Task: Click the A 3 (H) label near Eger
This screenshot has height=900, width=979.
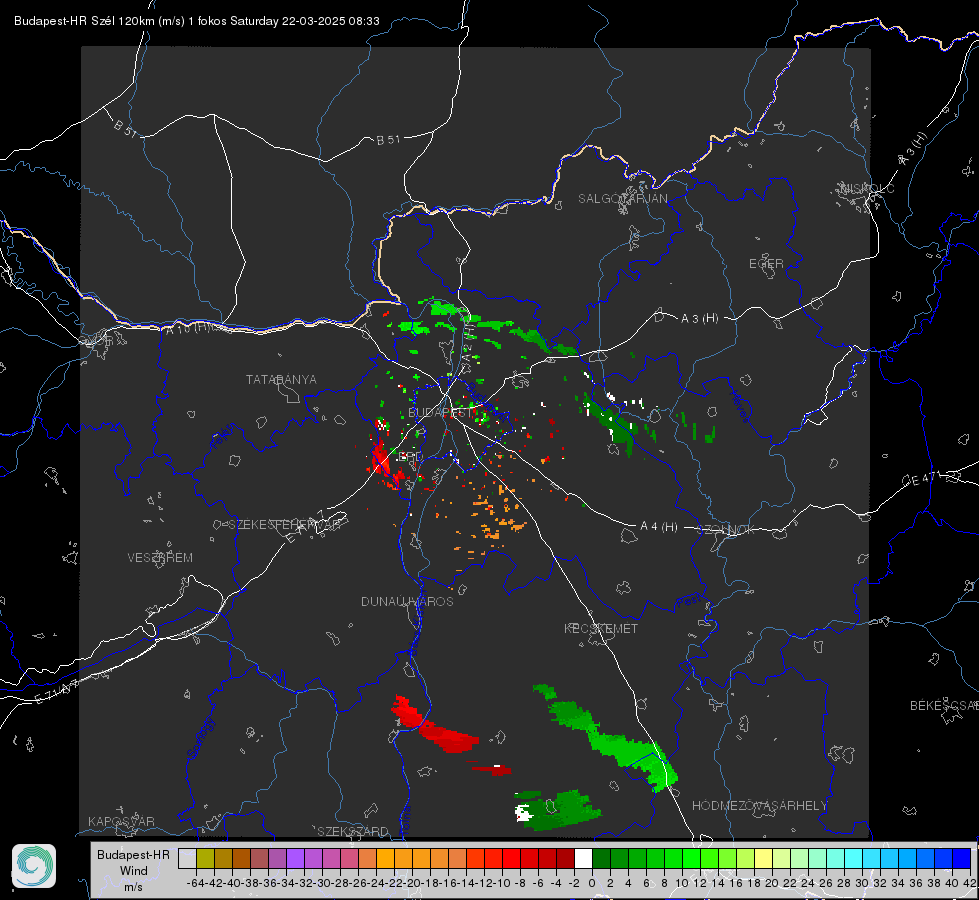Action: pyautogui.click(x=699, y=319)
